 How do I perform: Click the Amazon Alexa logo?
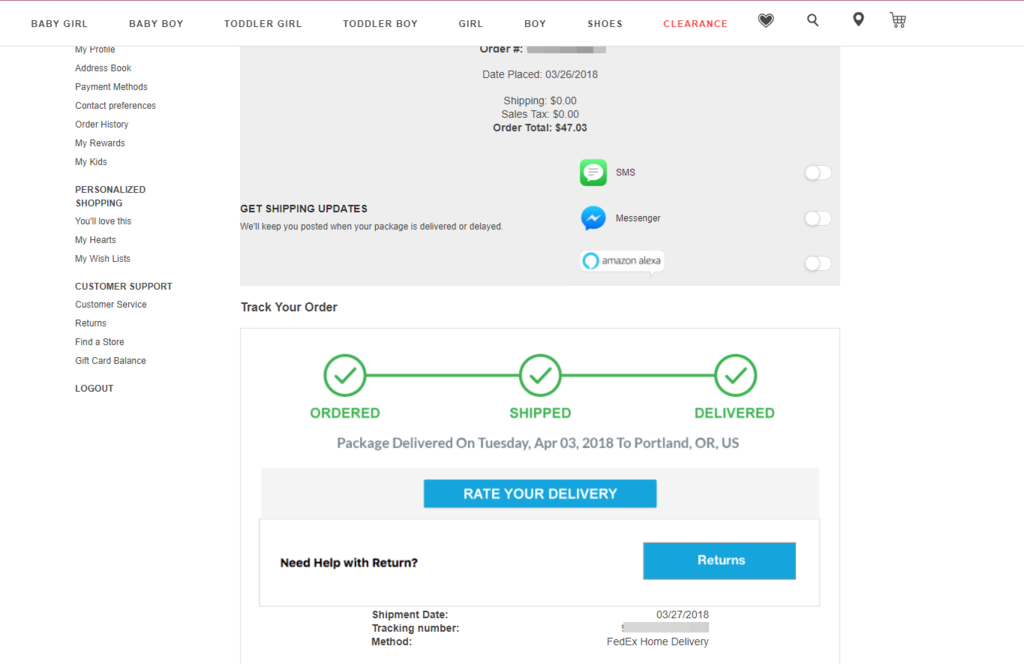[x=621, y=262]
